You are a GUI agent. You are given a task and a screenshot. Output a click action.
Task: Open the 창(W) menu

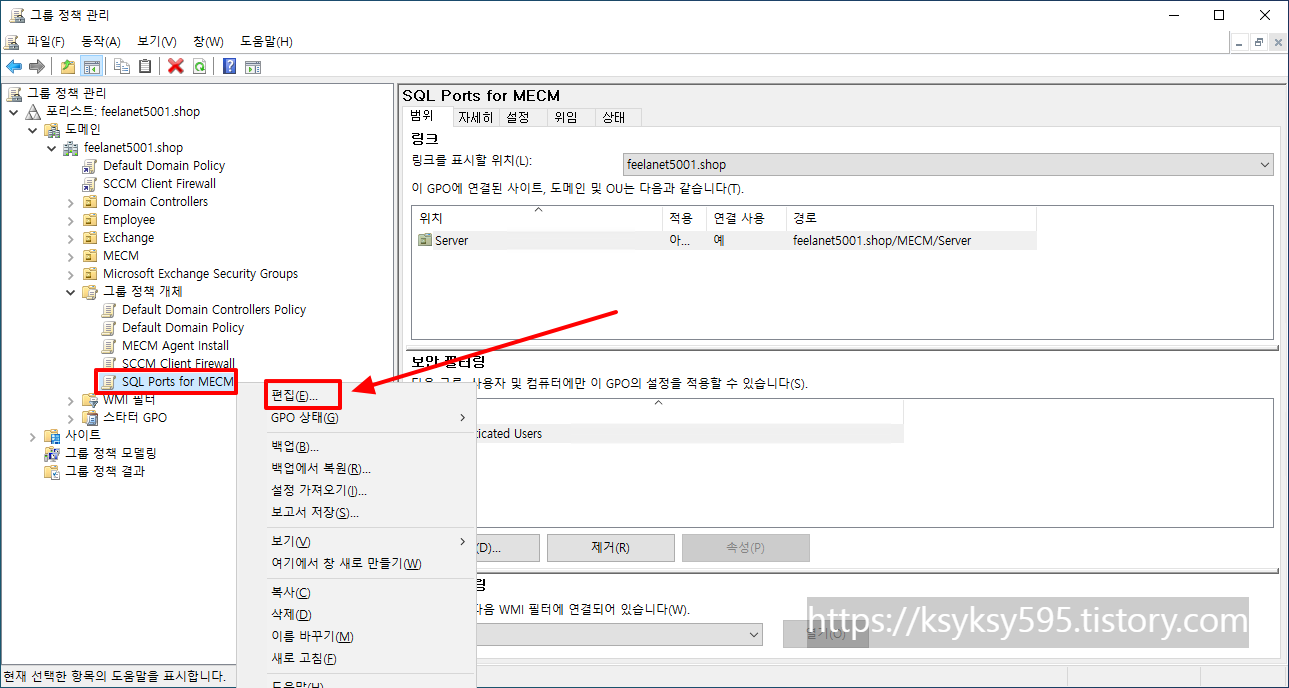pyautogui.click(x=208, y=41)
